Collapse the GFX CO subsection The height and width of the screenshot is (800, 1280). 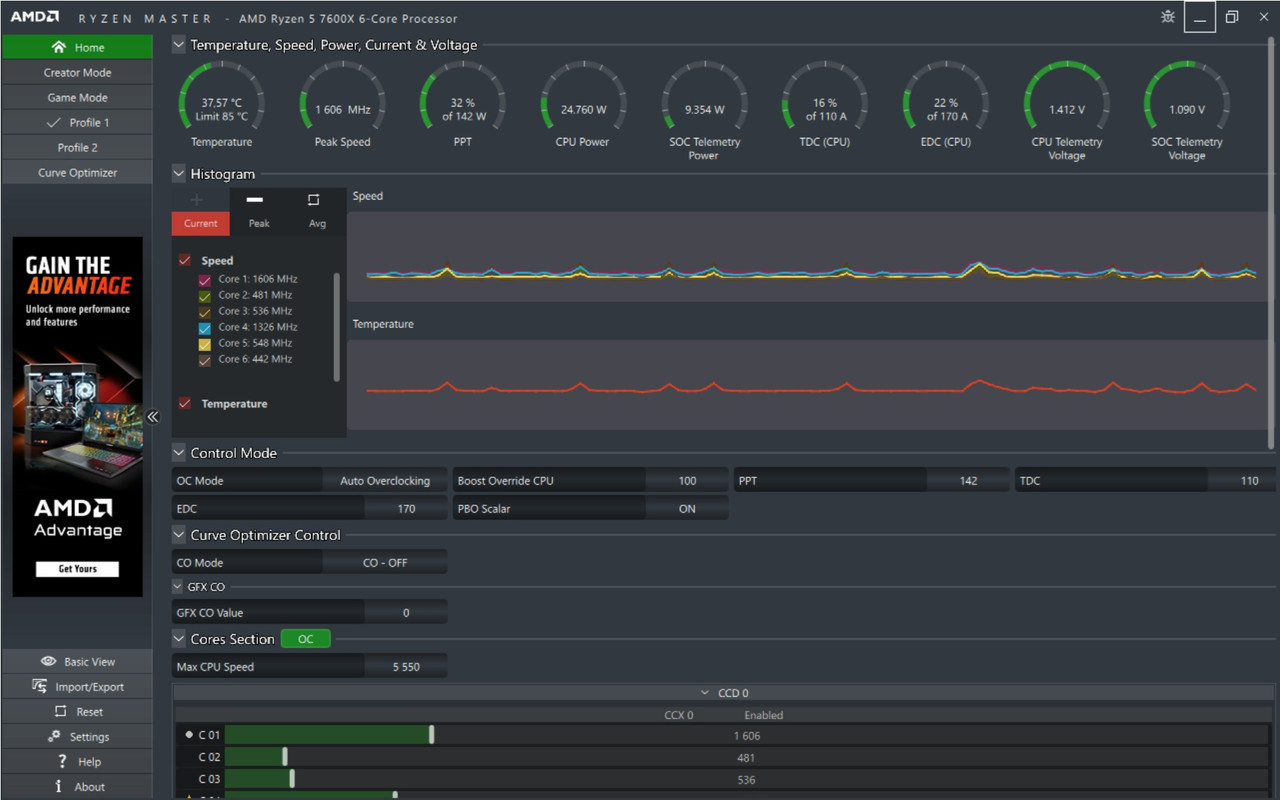click(x=179, y=587)
